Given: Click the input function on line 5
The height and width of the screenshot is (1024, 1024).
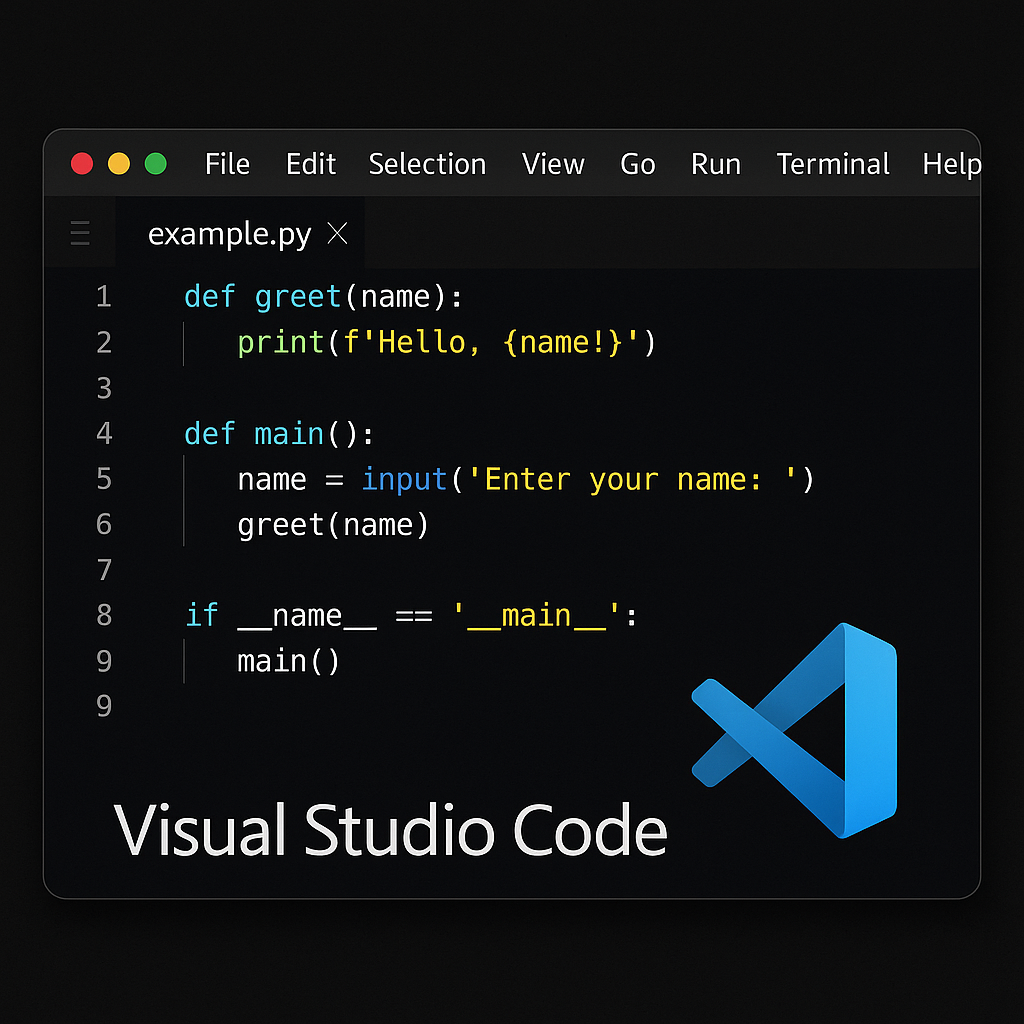Looking at the screenshot, I should tap(404, 480).
